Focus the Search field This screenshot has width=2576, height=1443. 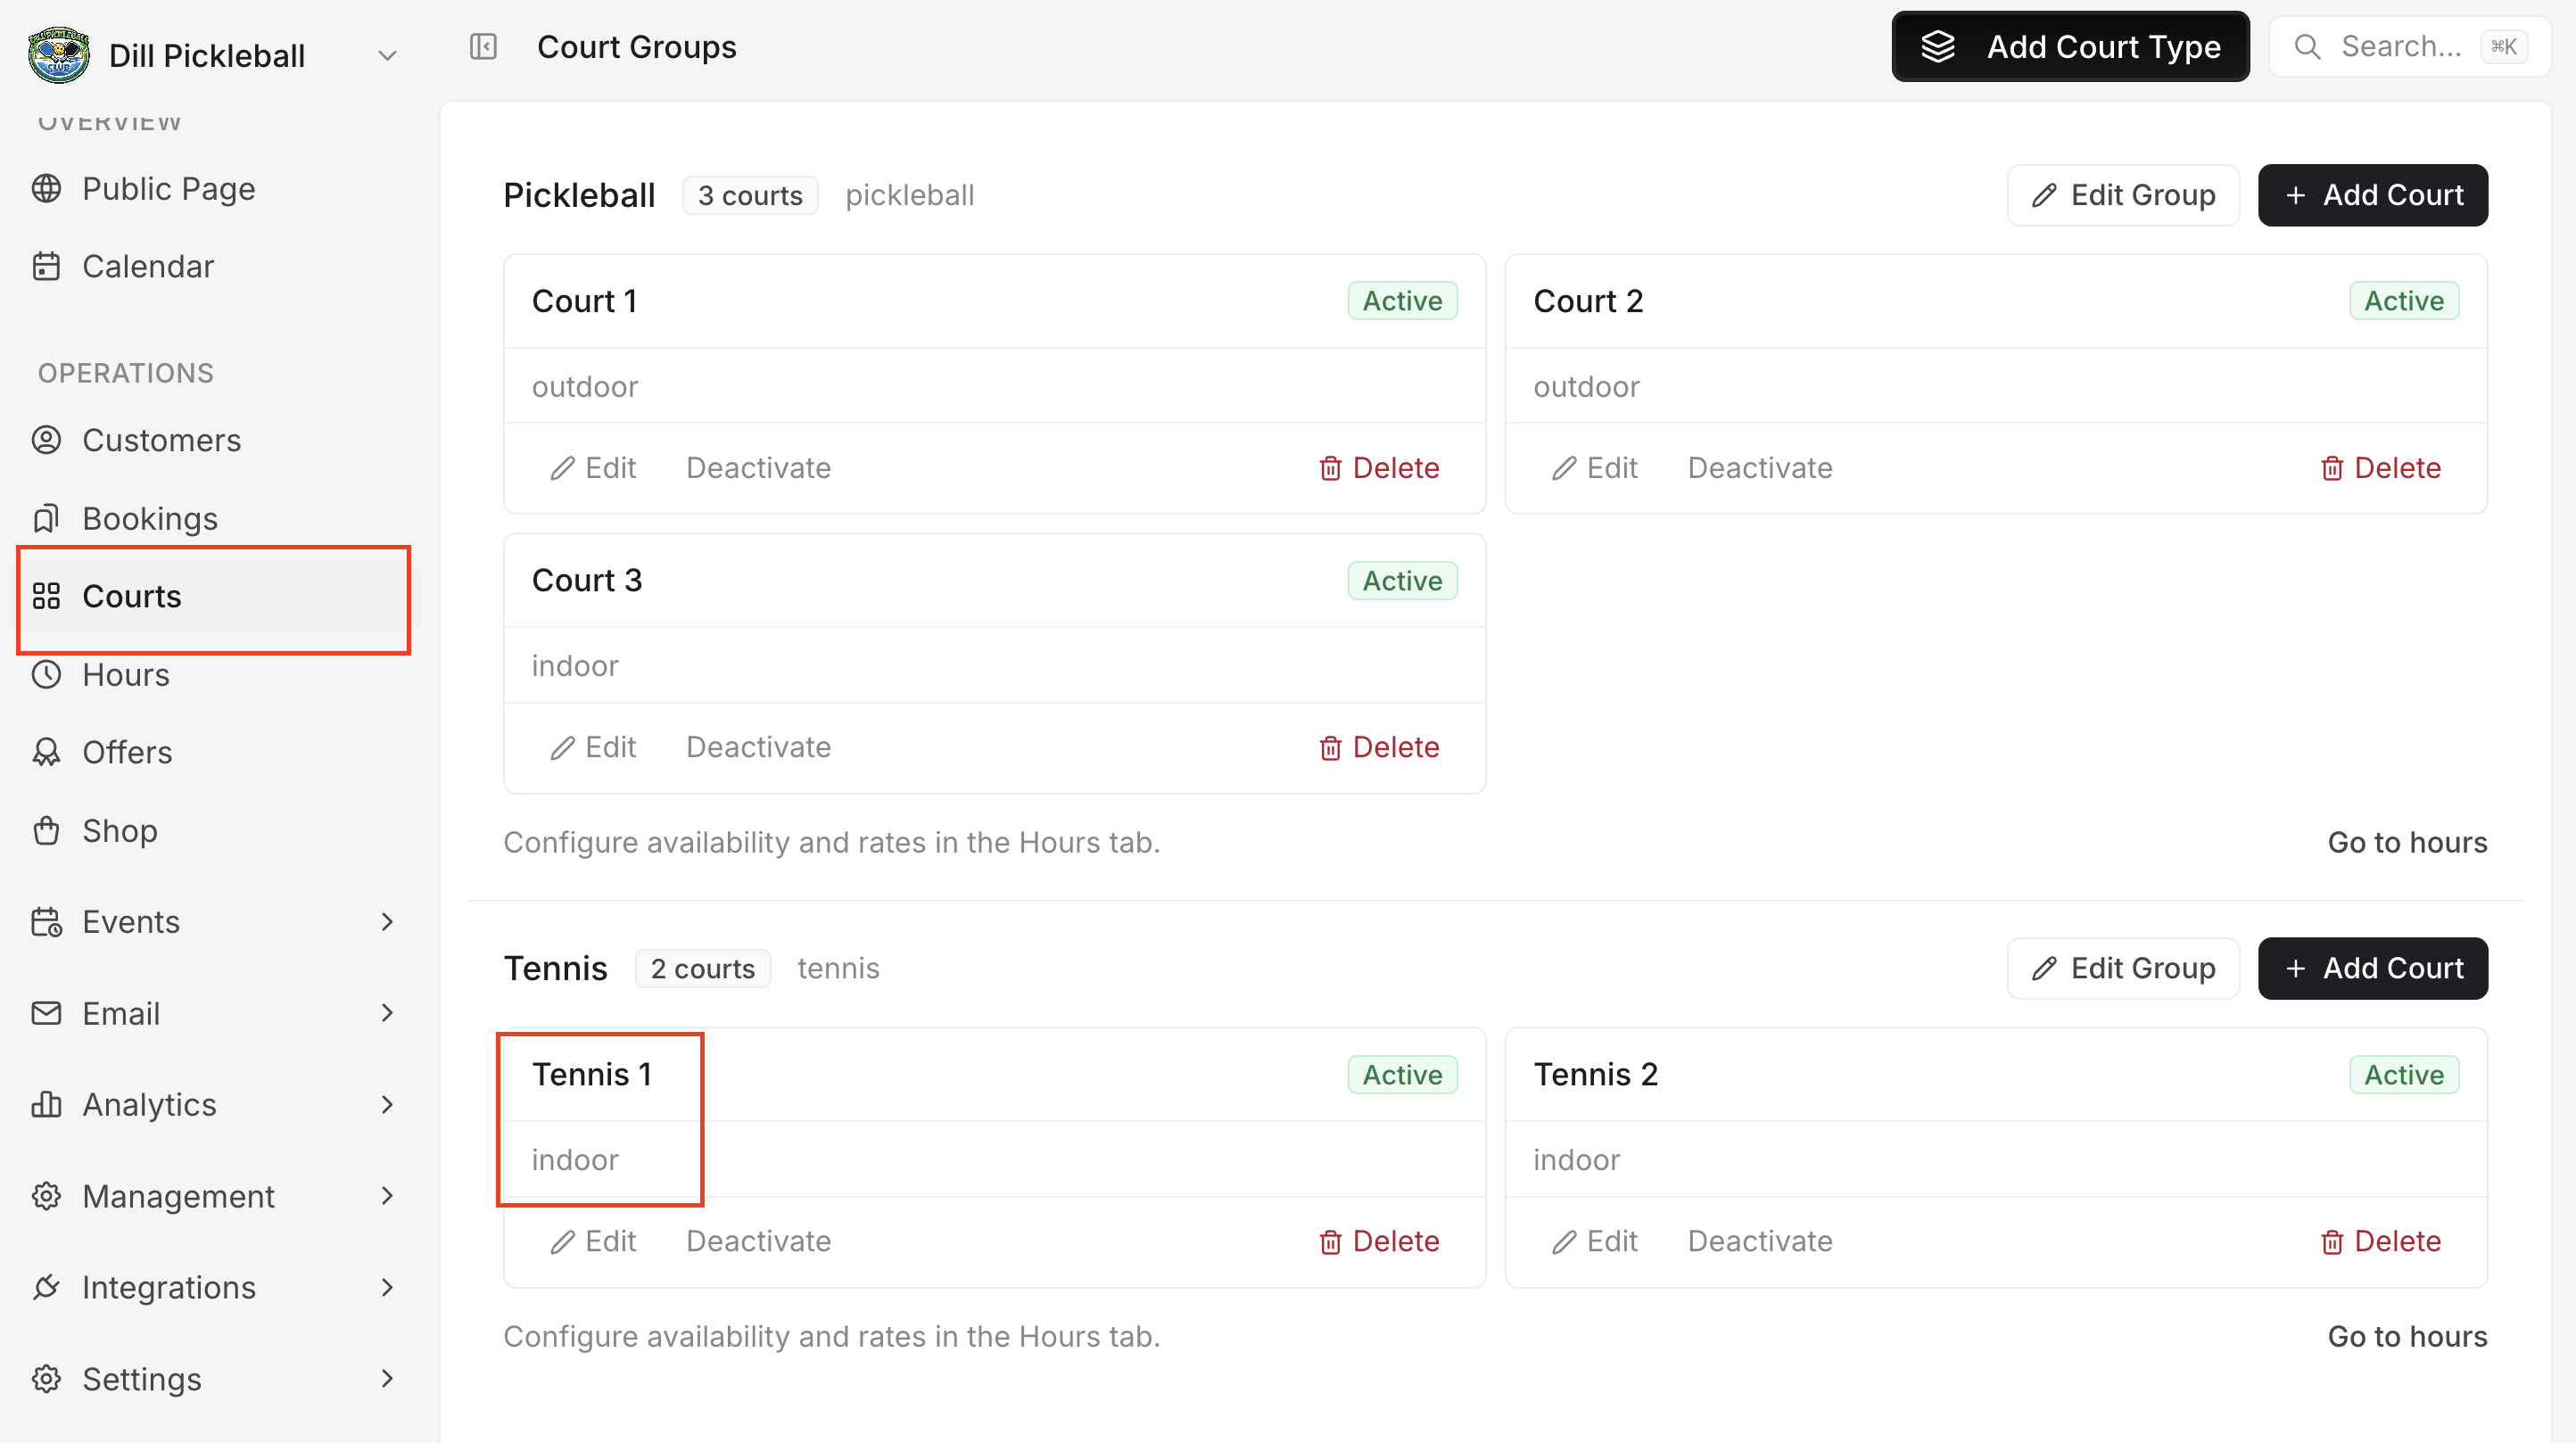tap(2409, 47)
